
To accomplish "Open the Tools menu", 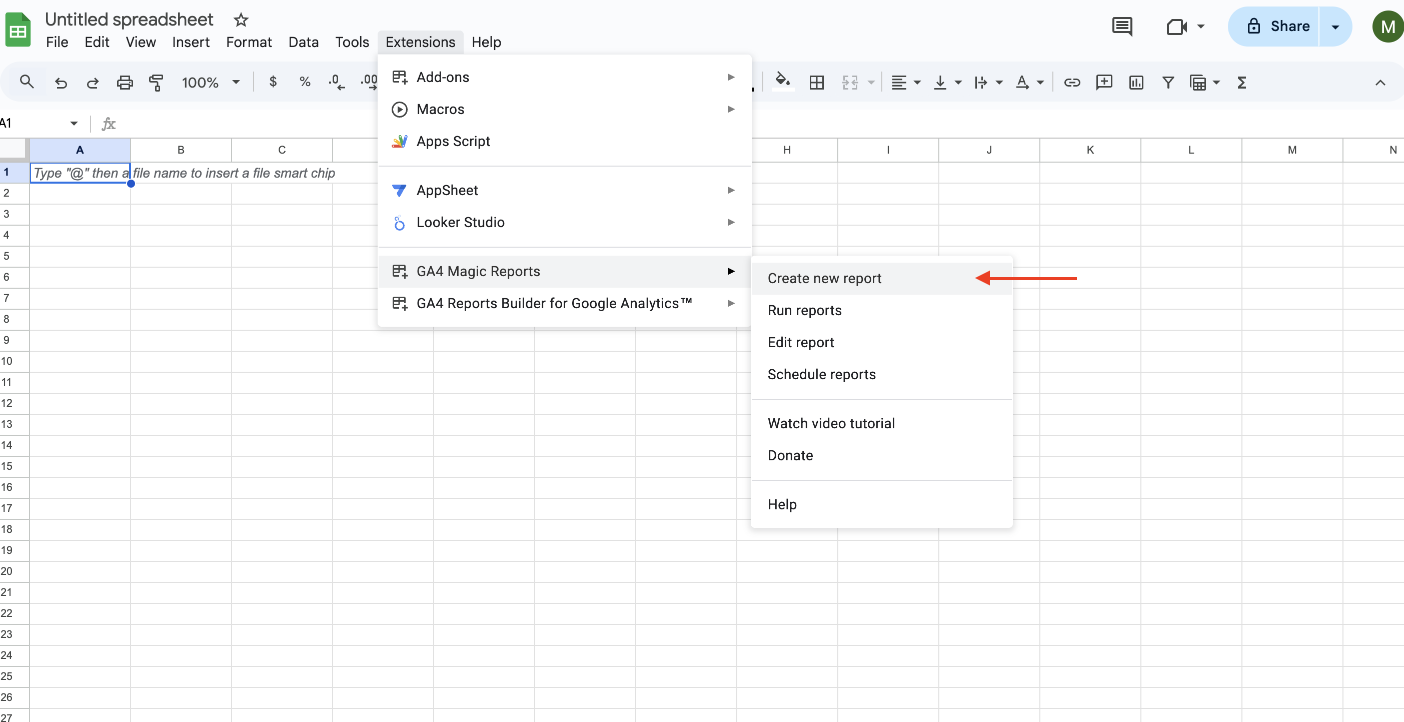I will (352, 42).
